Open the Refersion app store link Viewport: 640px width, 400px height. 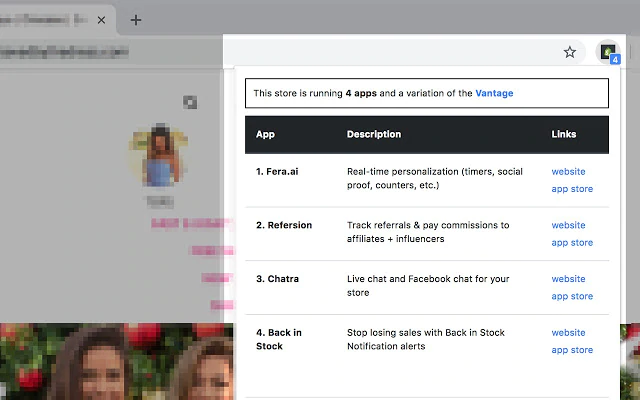pos(572,243)
